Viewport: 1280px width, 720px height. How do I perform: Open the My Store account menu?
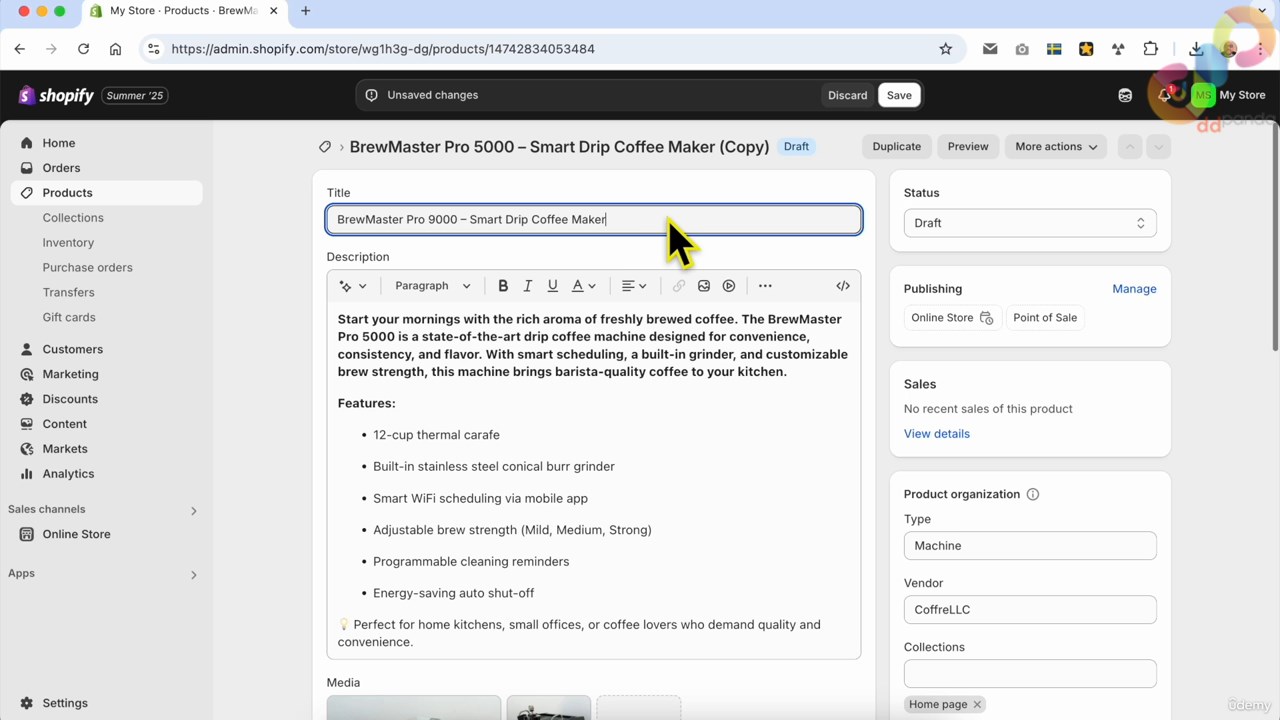(x=1229, y=95)
